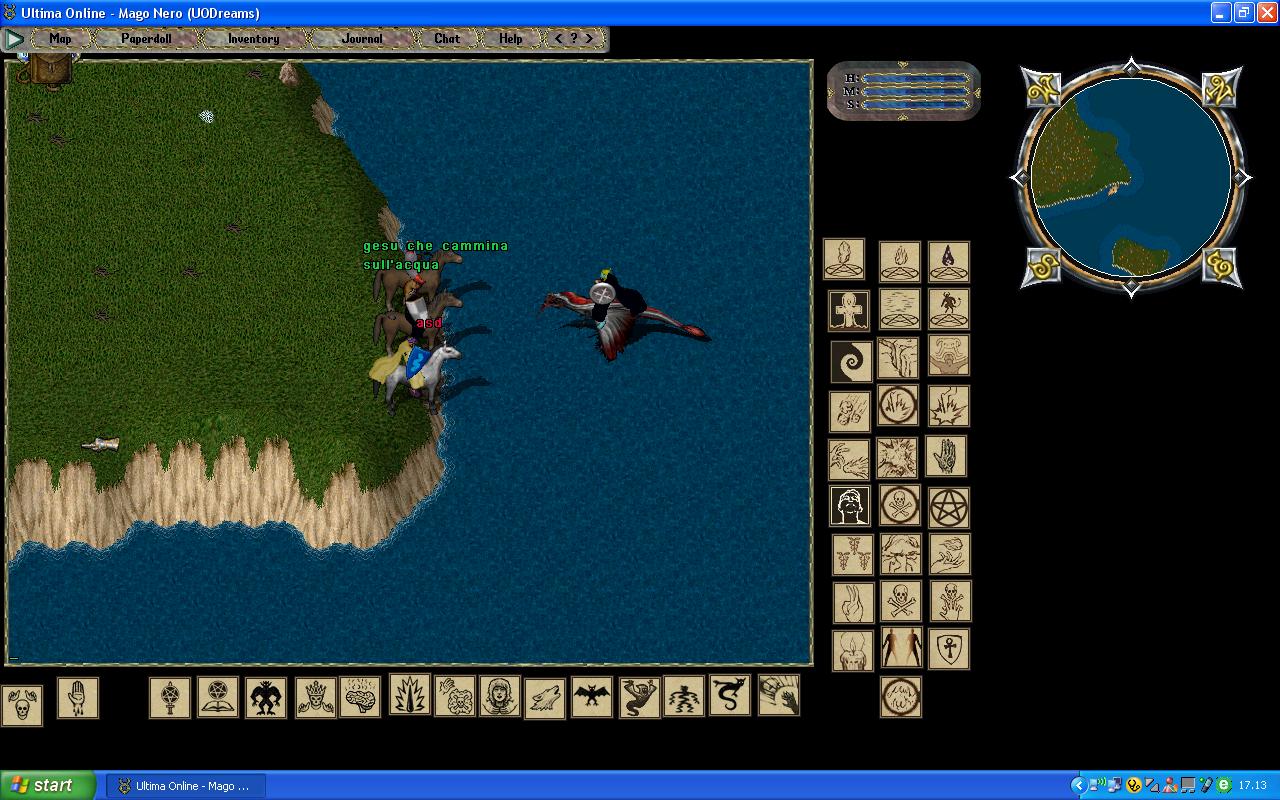Cast the two raised fingers spell icon

tap(853, 603)
